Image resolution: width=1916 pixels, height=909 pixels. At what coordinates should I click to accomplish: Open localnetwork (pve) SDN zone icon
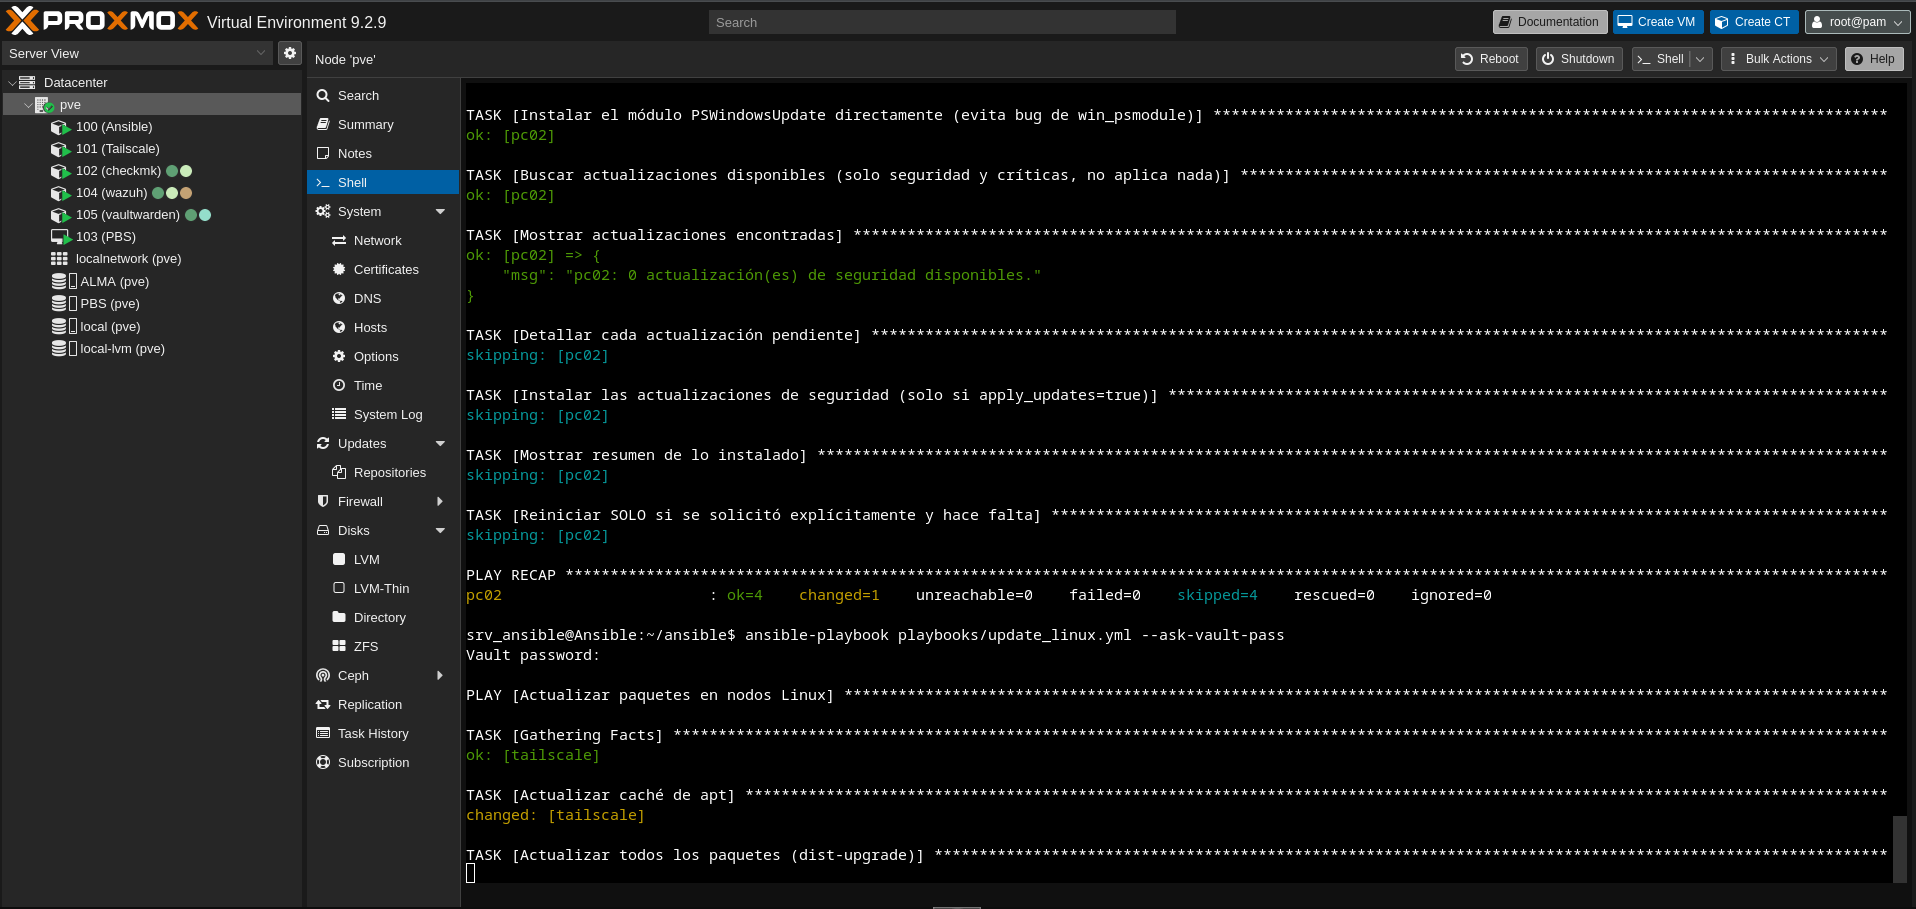click(x=60, y=259)
